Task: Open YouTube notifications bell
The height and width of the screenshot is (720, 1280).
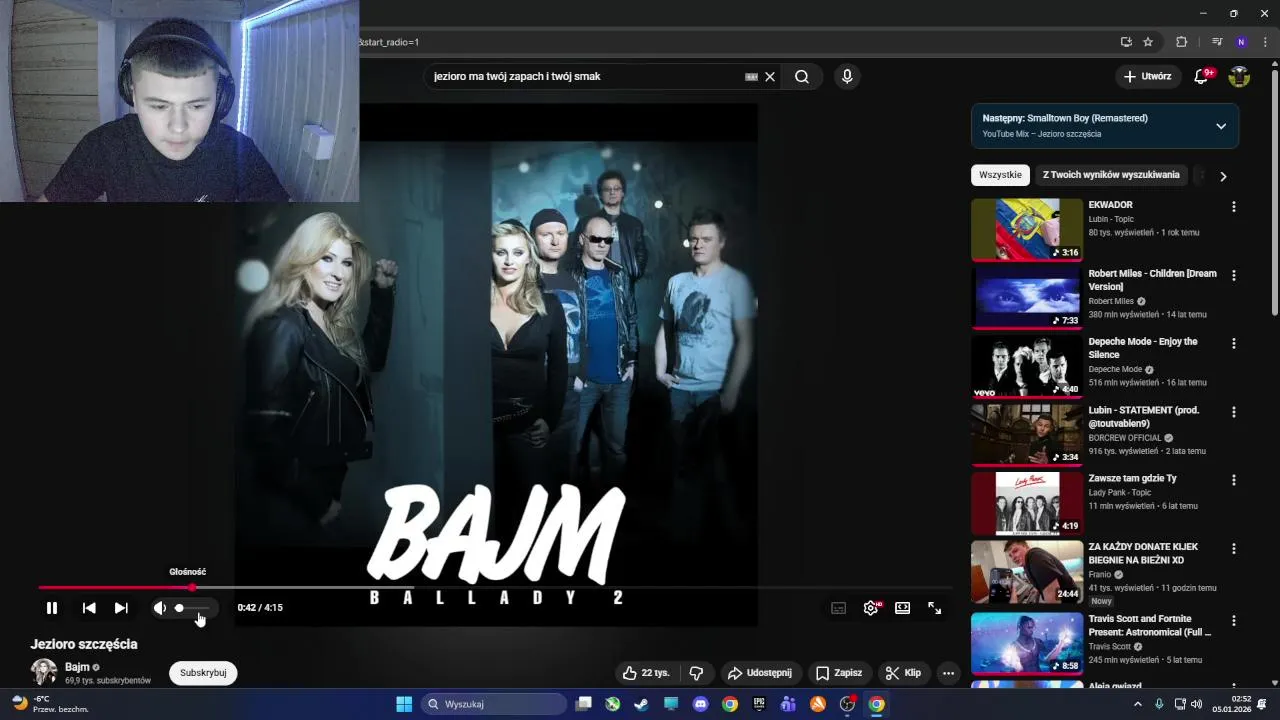Action: click(x=1202, y=77)
